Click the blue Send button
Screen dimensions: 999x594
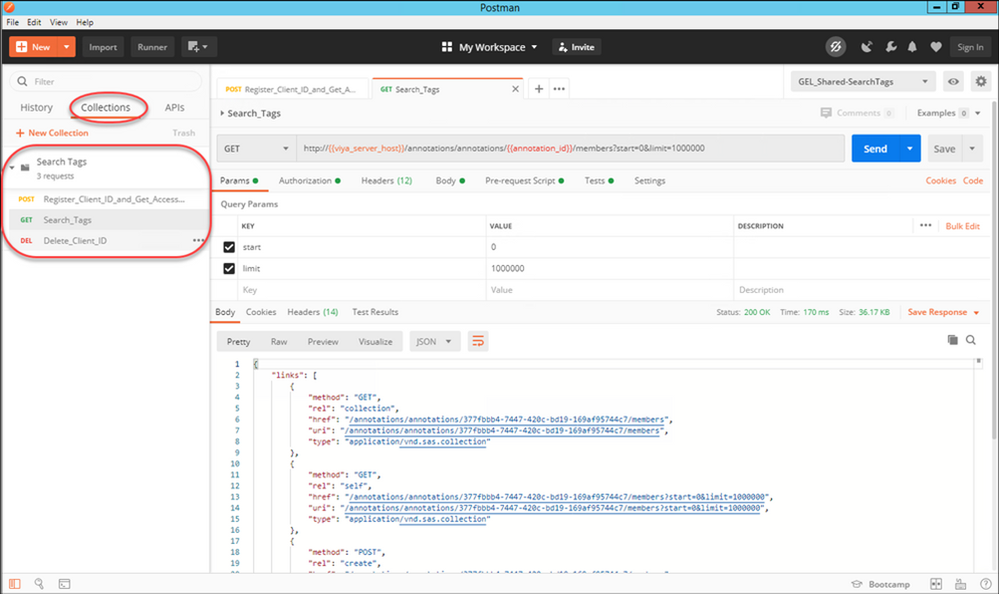point(875,148)
